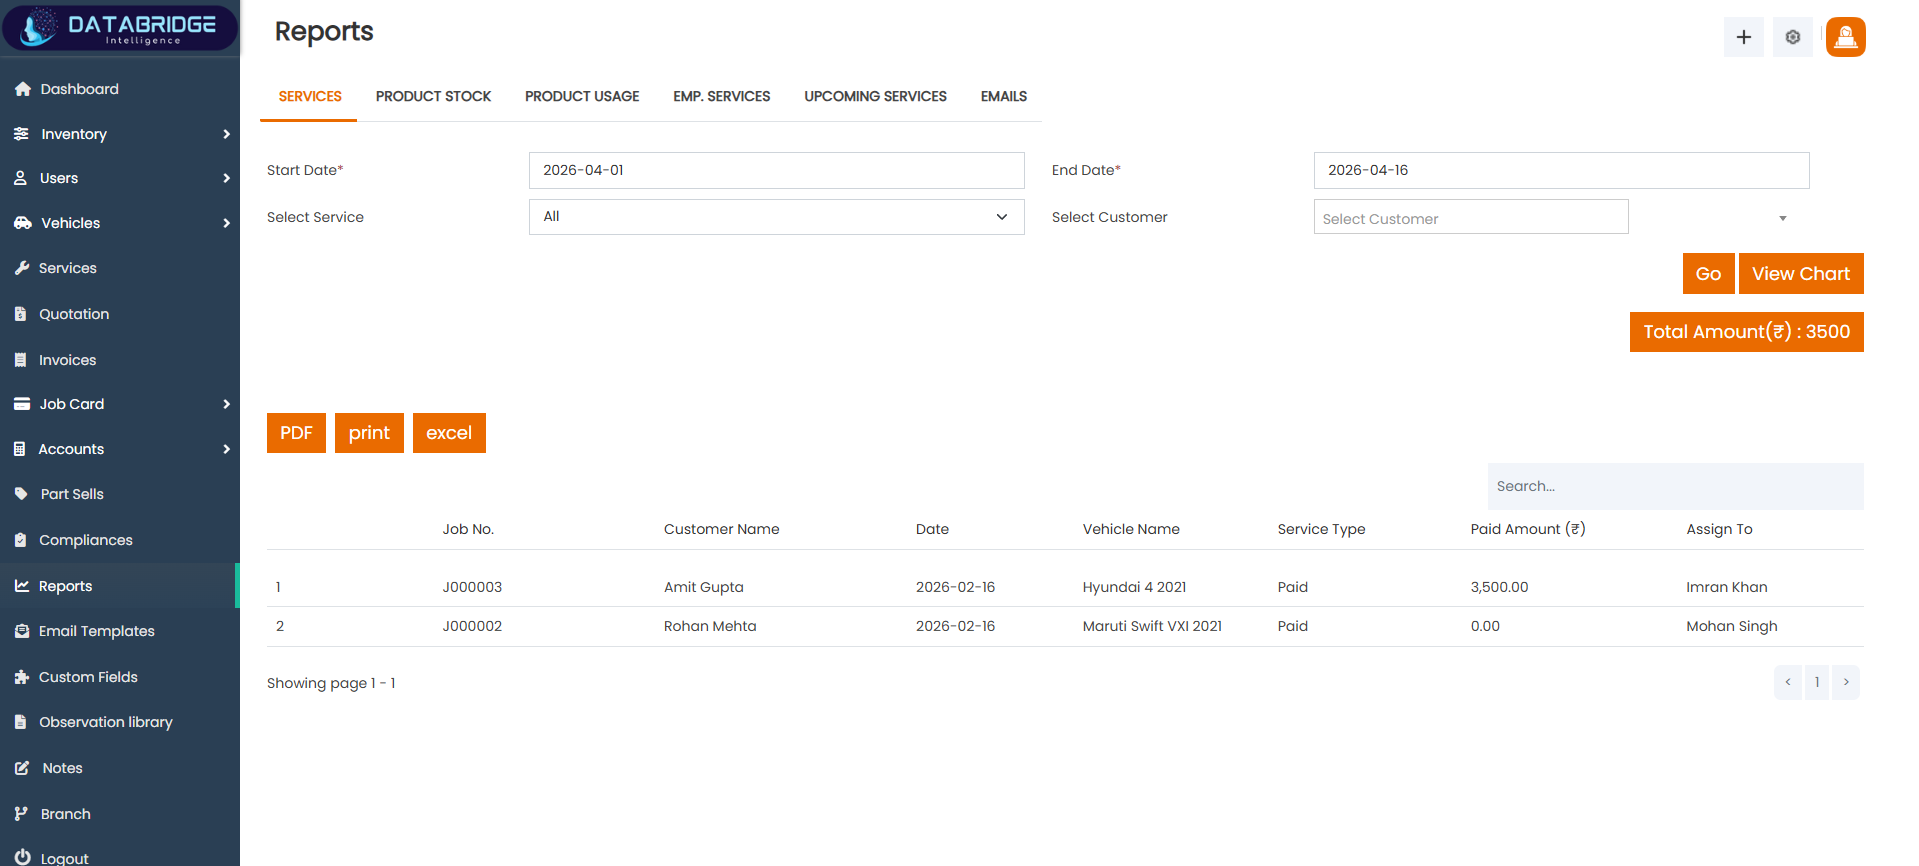The width and height of the screenshot is (1919, 866).
Task: Sort by Paid Amount column header
Action: tap(1527, 529)
